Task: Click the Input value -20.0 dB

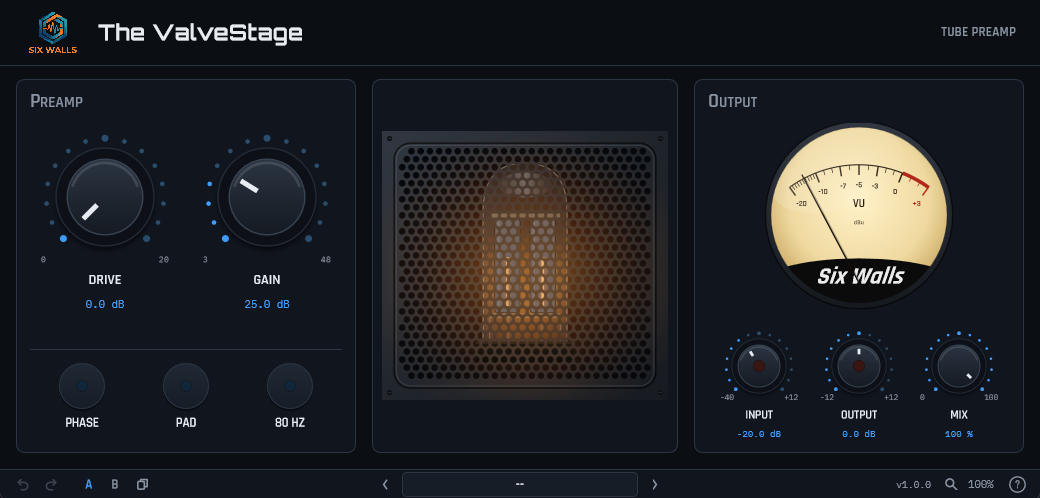Action: pos(759,434)
